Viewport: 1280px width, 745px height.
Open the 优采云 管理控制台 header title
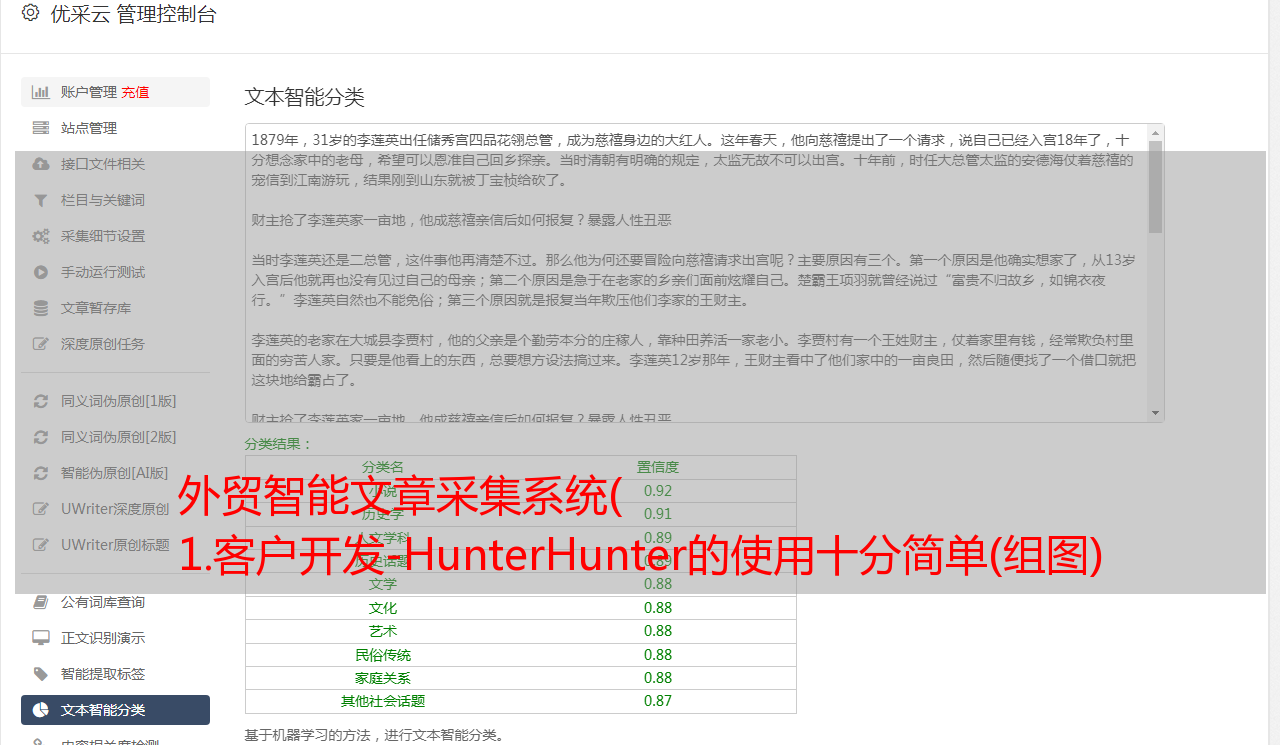tap(133, 14)
